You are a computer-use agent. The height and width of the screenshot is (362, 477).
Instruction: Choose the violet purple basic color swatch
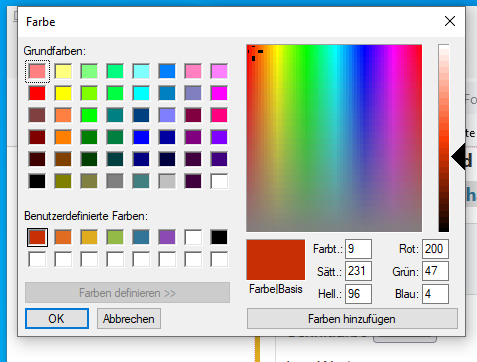coord(219,137)
